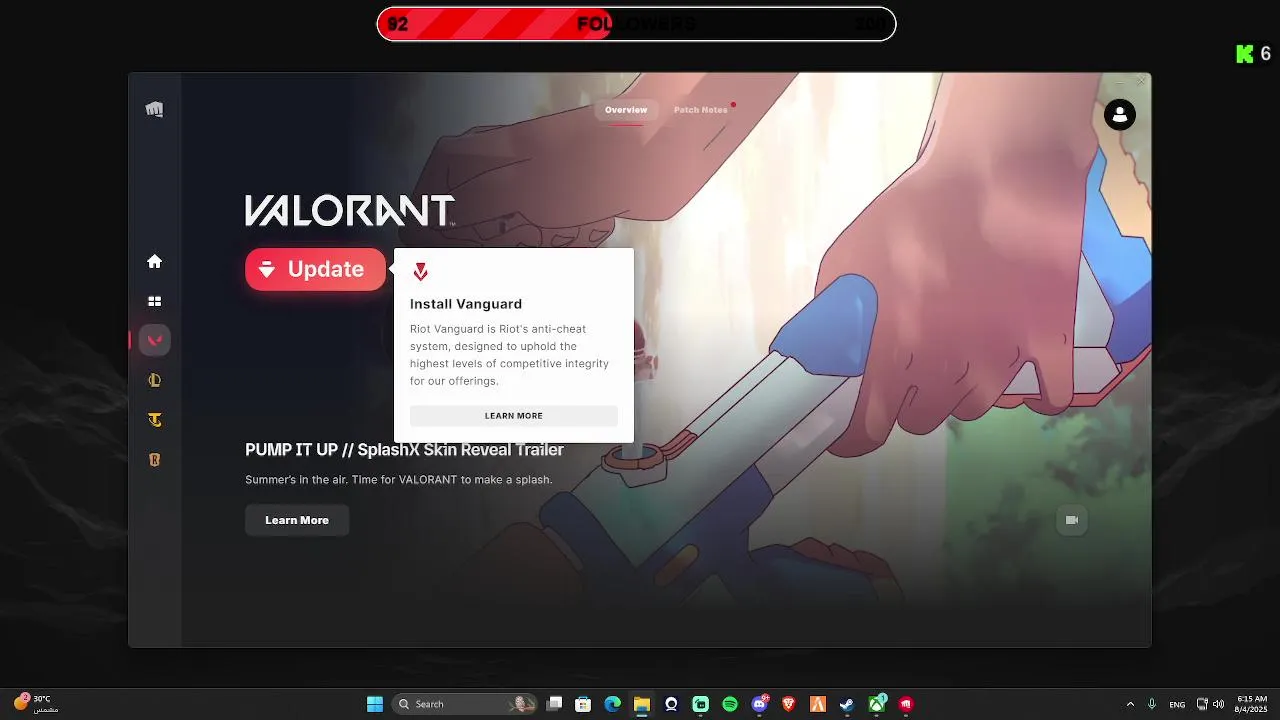Open Spotify from taskbar
The width and height of the screenshot is (1280, 720).
(x=730, y=704)
